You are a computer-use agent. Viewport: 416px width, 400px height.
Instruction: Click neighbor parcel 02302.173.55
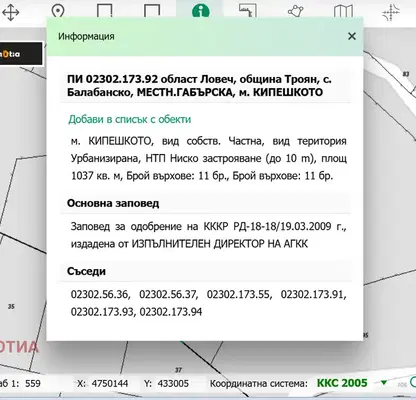tap(239, 294)
